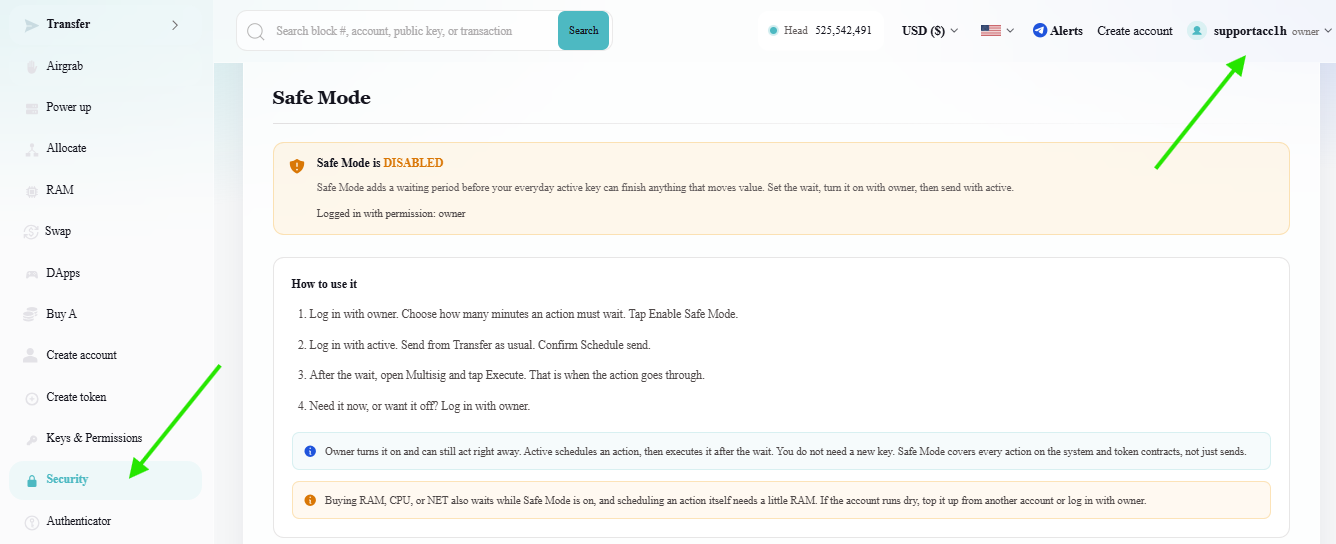
Task: Open the supportacc1h owner account dropdown
Action: [1260, 31]
